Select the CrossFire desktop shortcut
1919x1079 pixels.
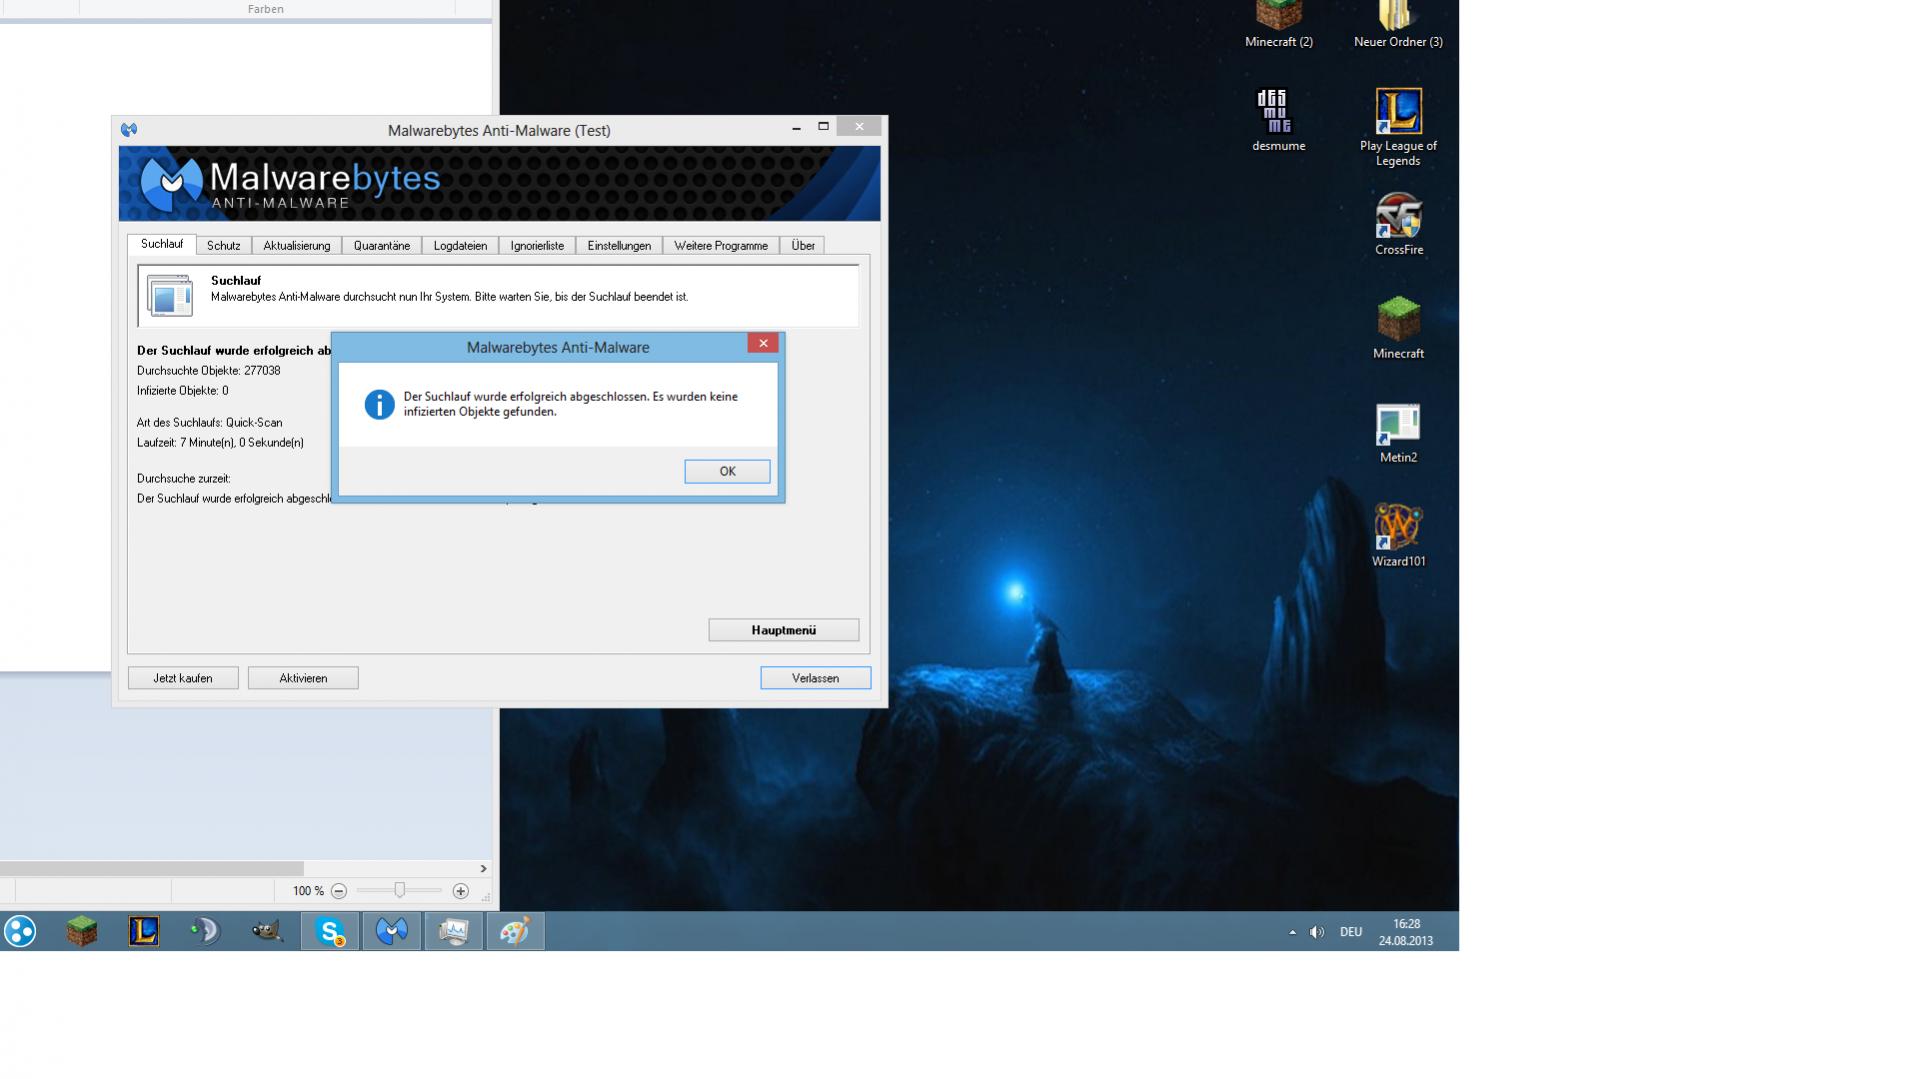(1398, 225)
